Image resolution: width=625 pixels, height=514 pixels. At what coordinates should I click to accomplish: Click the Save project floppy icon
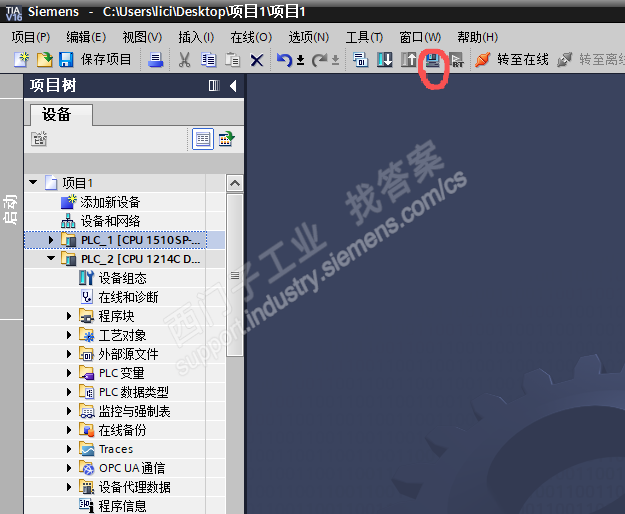[66, 60]
